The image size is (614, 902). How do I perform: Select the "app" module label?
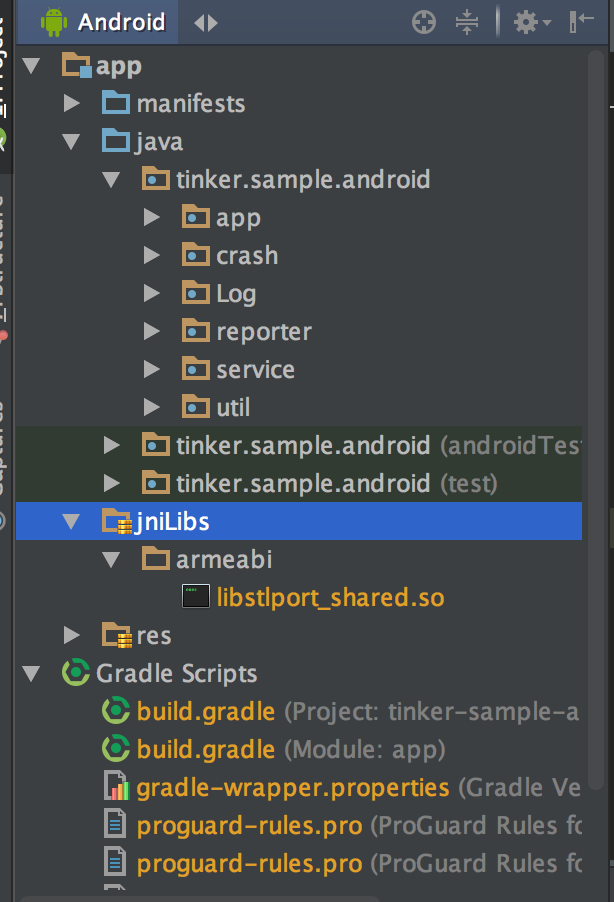(x=119, y=67)
